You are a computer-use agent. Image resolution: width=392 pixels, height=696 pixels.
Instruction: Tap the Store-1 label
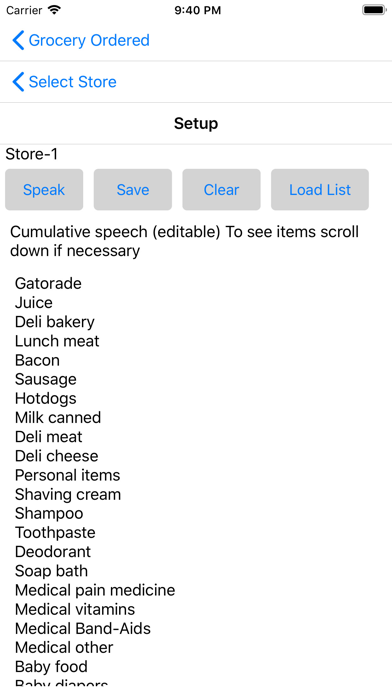[x=32, y=154]
